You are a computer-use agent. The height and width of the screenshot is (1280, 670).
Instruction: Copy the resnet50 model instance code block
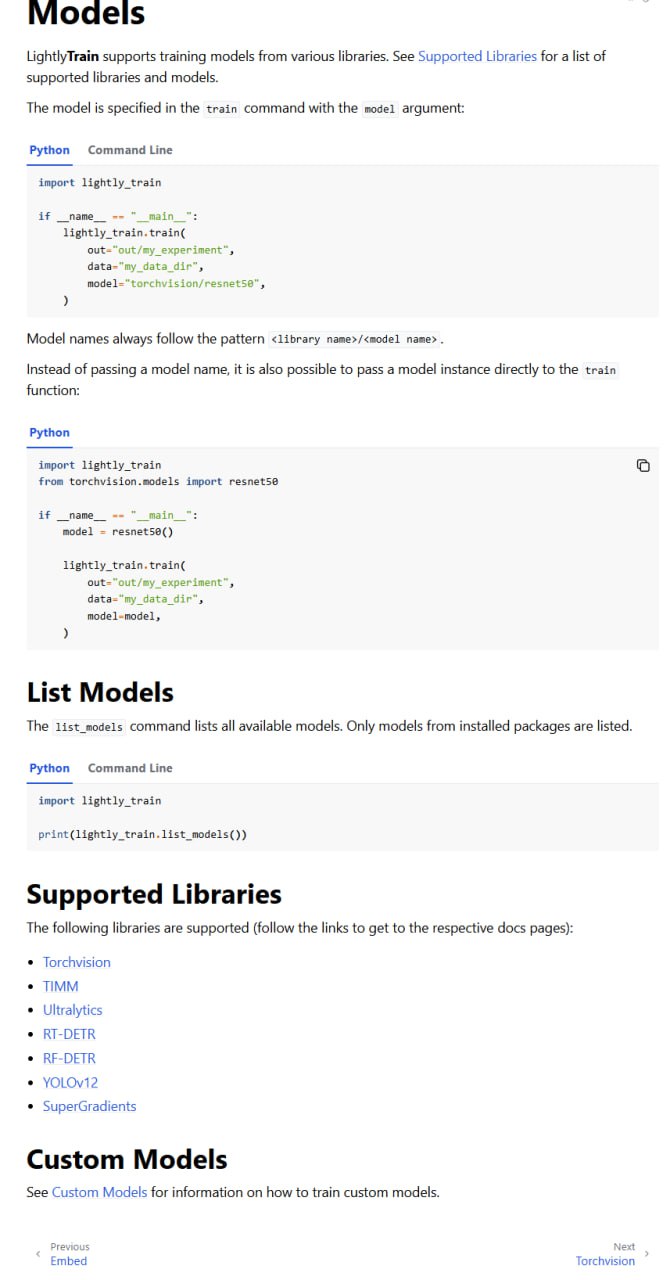coord(643,466)
